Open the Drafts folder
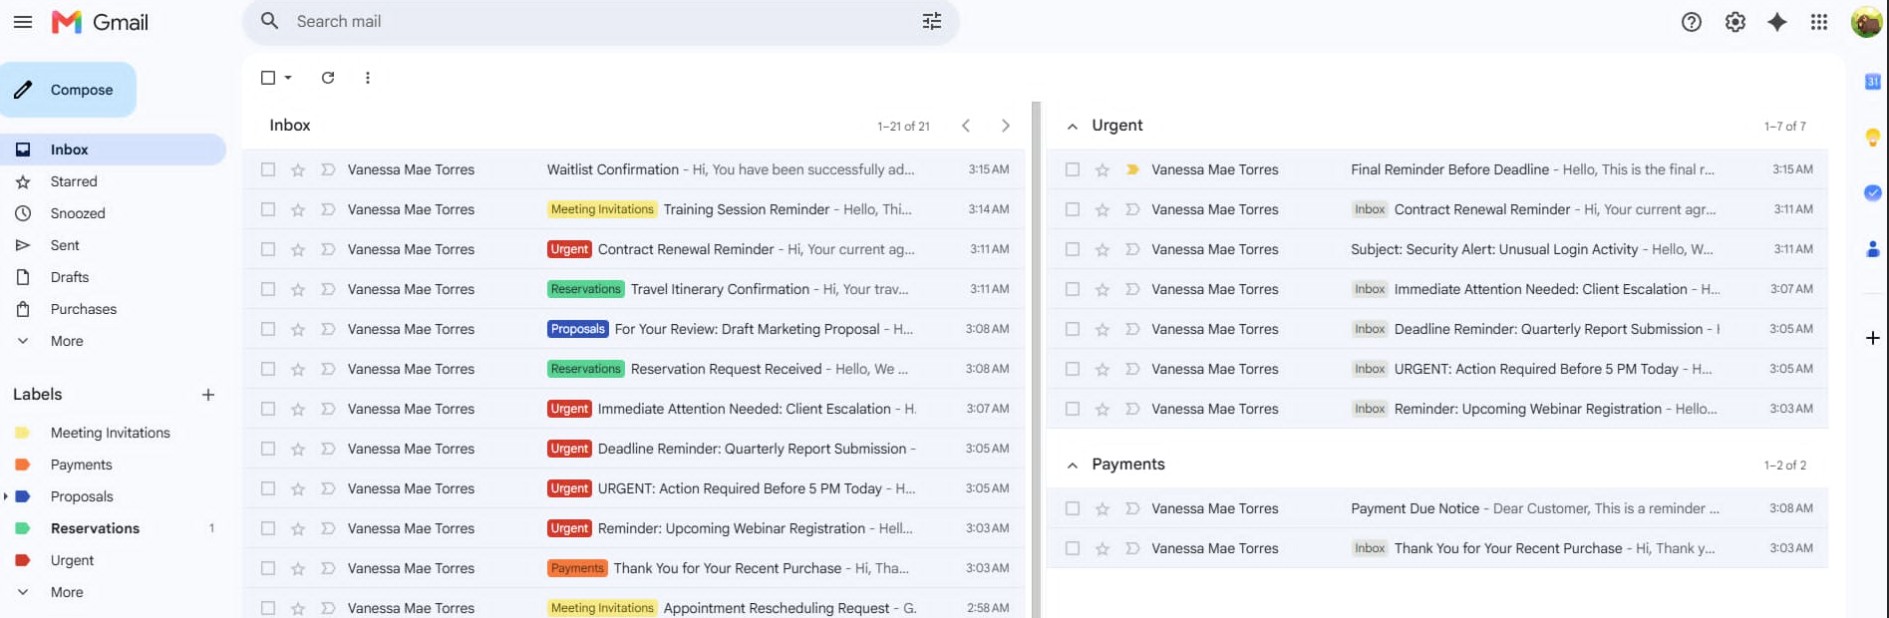Viewport: 1889px width, 618px height. click(70, 277)
